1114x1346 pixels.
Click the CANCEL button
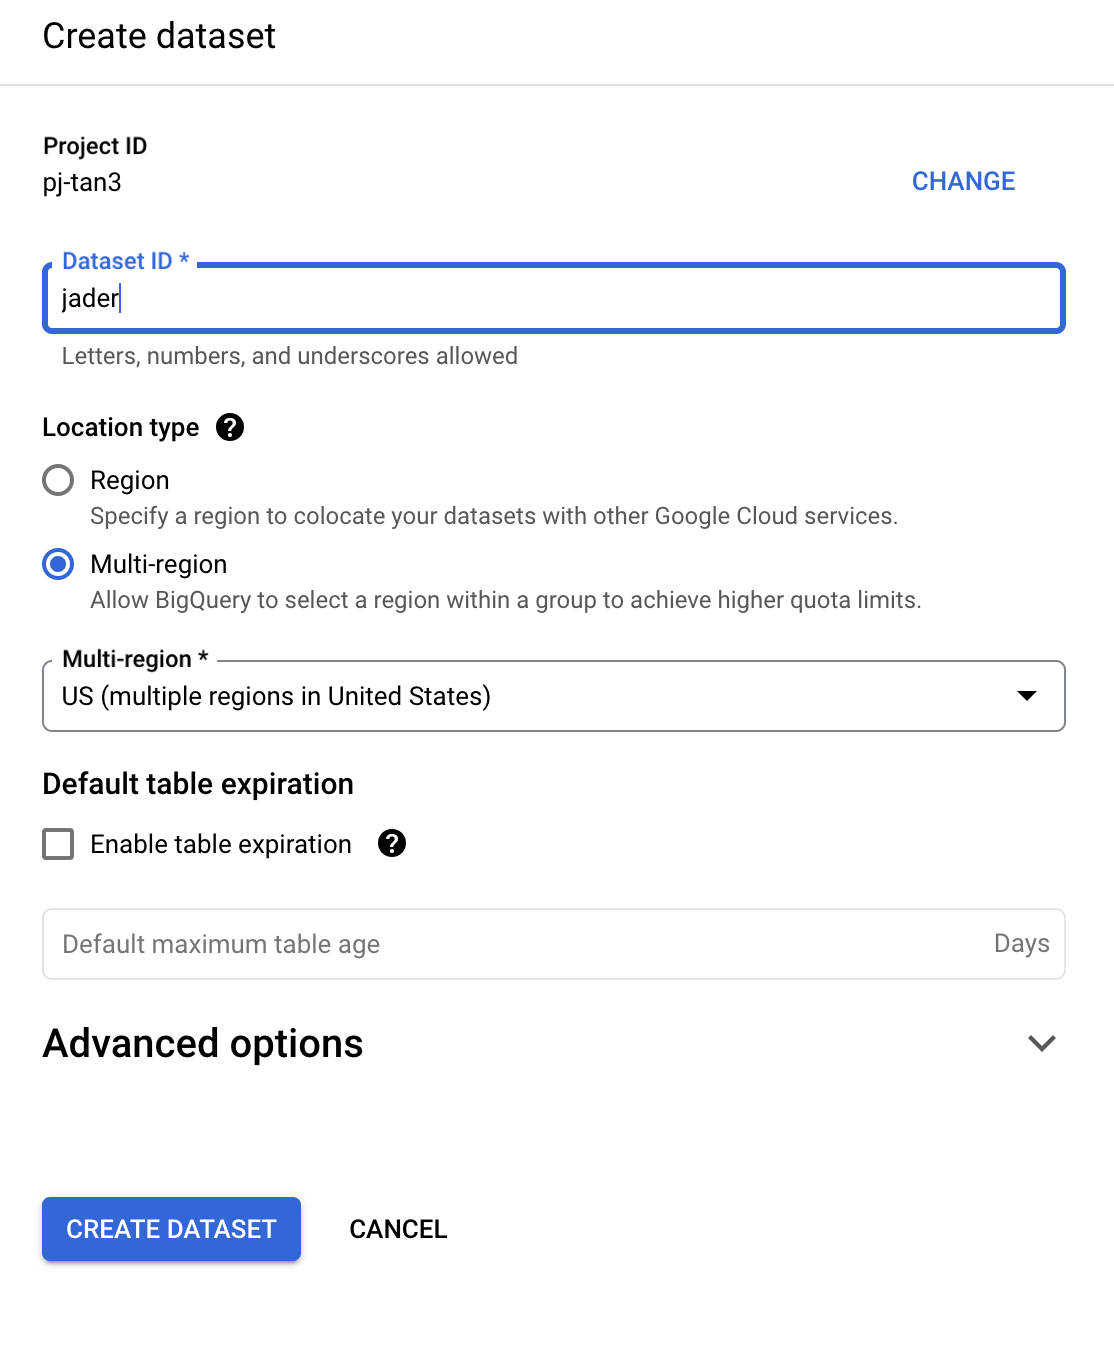pos(398,1229)
